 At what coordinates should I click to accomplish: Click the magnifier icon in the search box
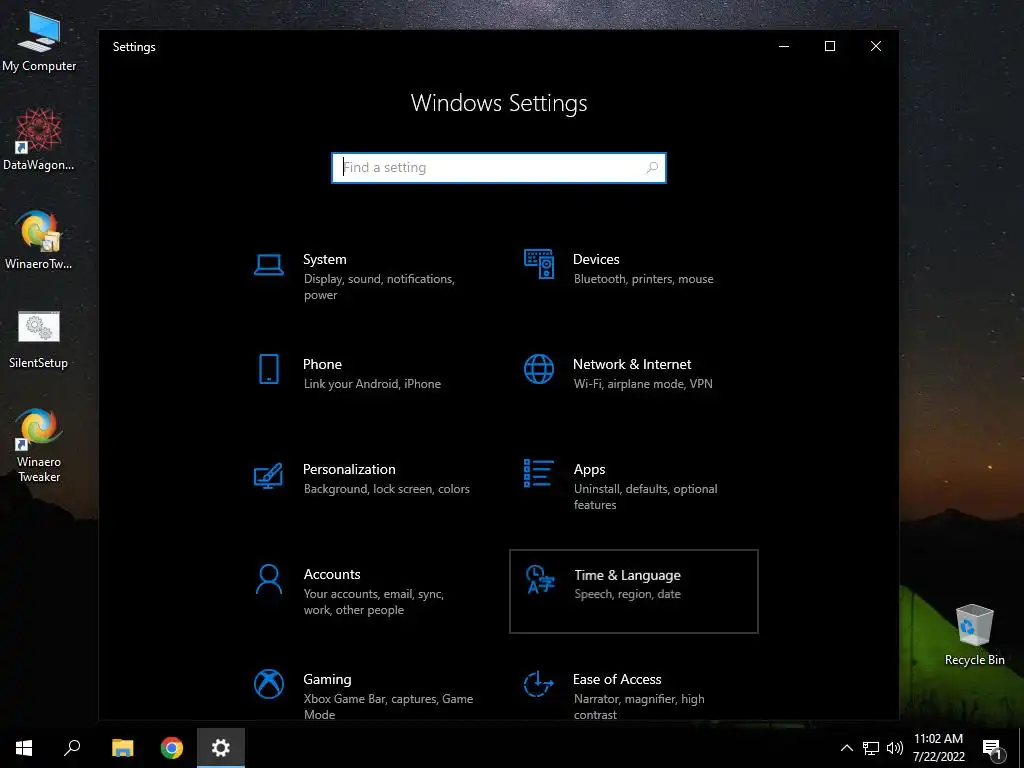tap(652, 168)
